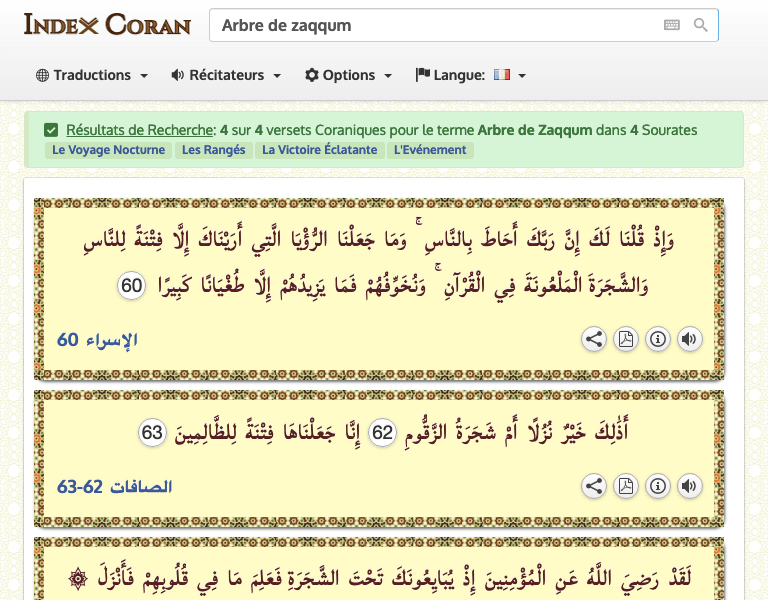768x600 pixels.
Task: Open the Résultats de Recherche link
Action: (x=140, y=130)
